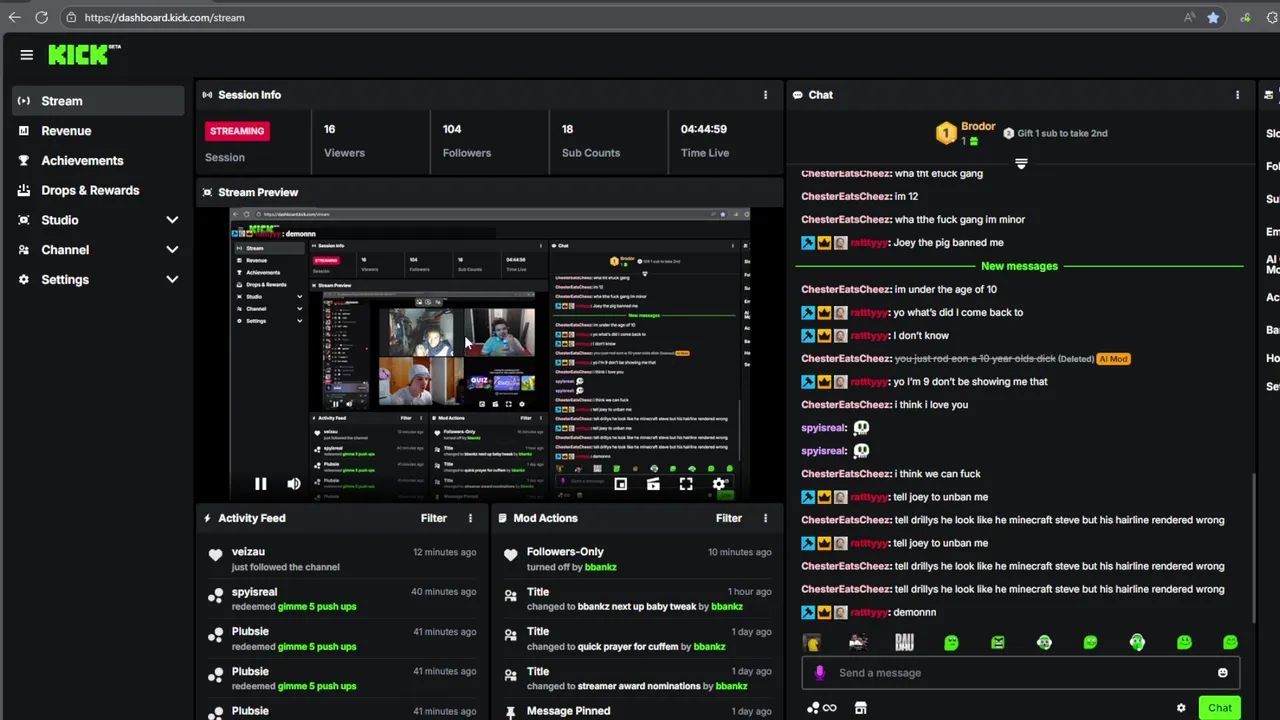Open the Stream sidebar item
This screenshot has width=1280, height=720.
pyautogui.click(x=98, y=101)
